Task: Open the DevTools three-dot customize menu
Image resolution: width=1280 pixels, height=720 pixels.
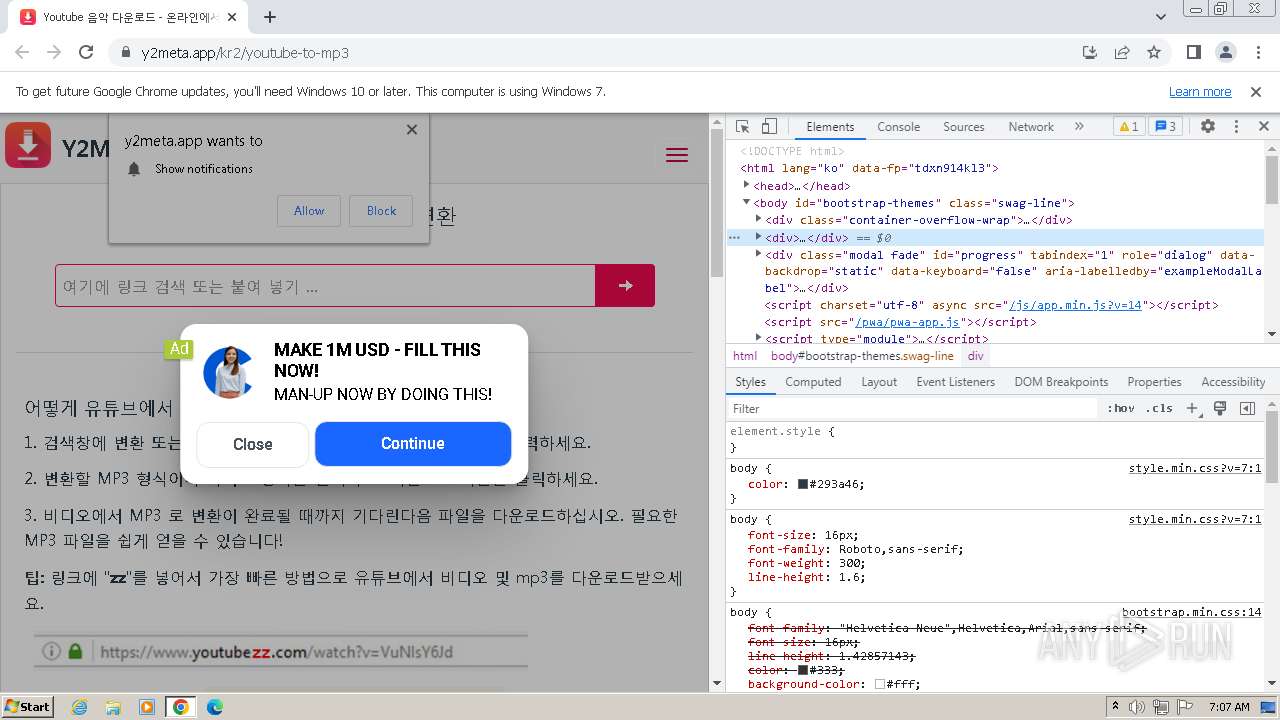Action: click(1236, 127)
